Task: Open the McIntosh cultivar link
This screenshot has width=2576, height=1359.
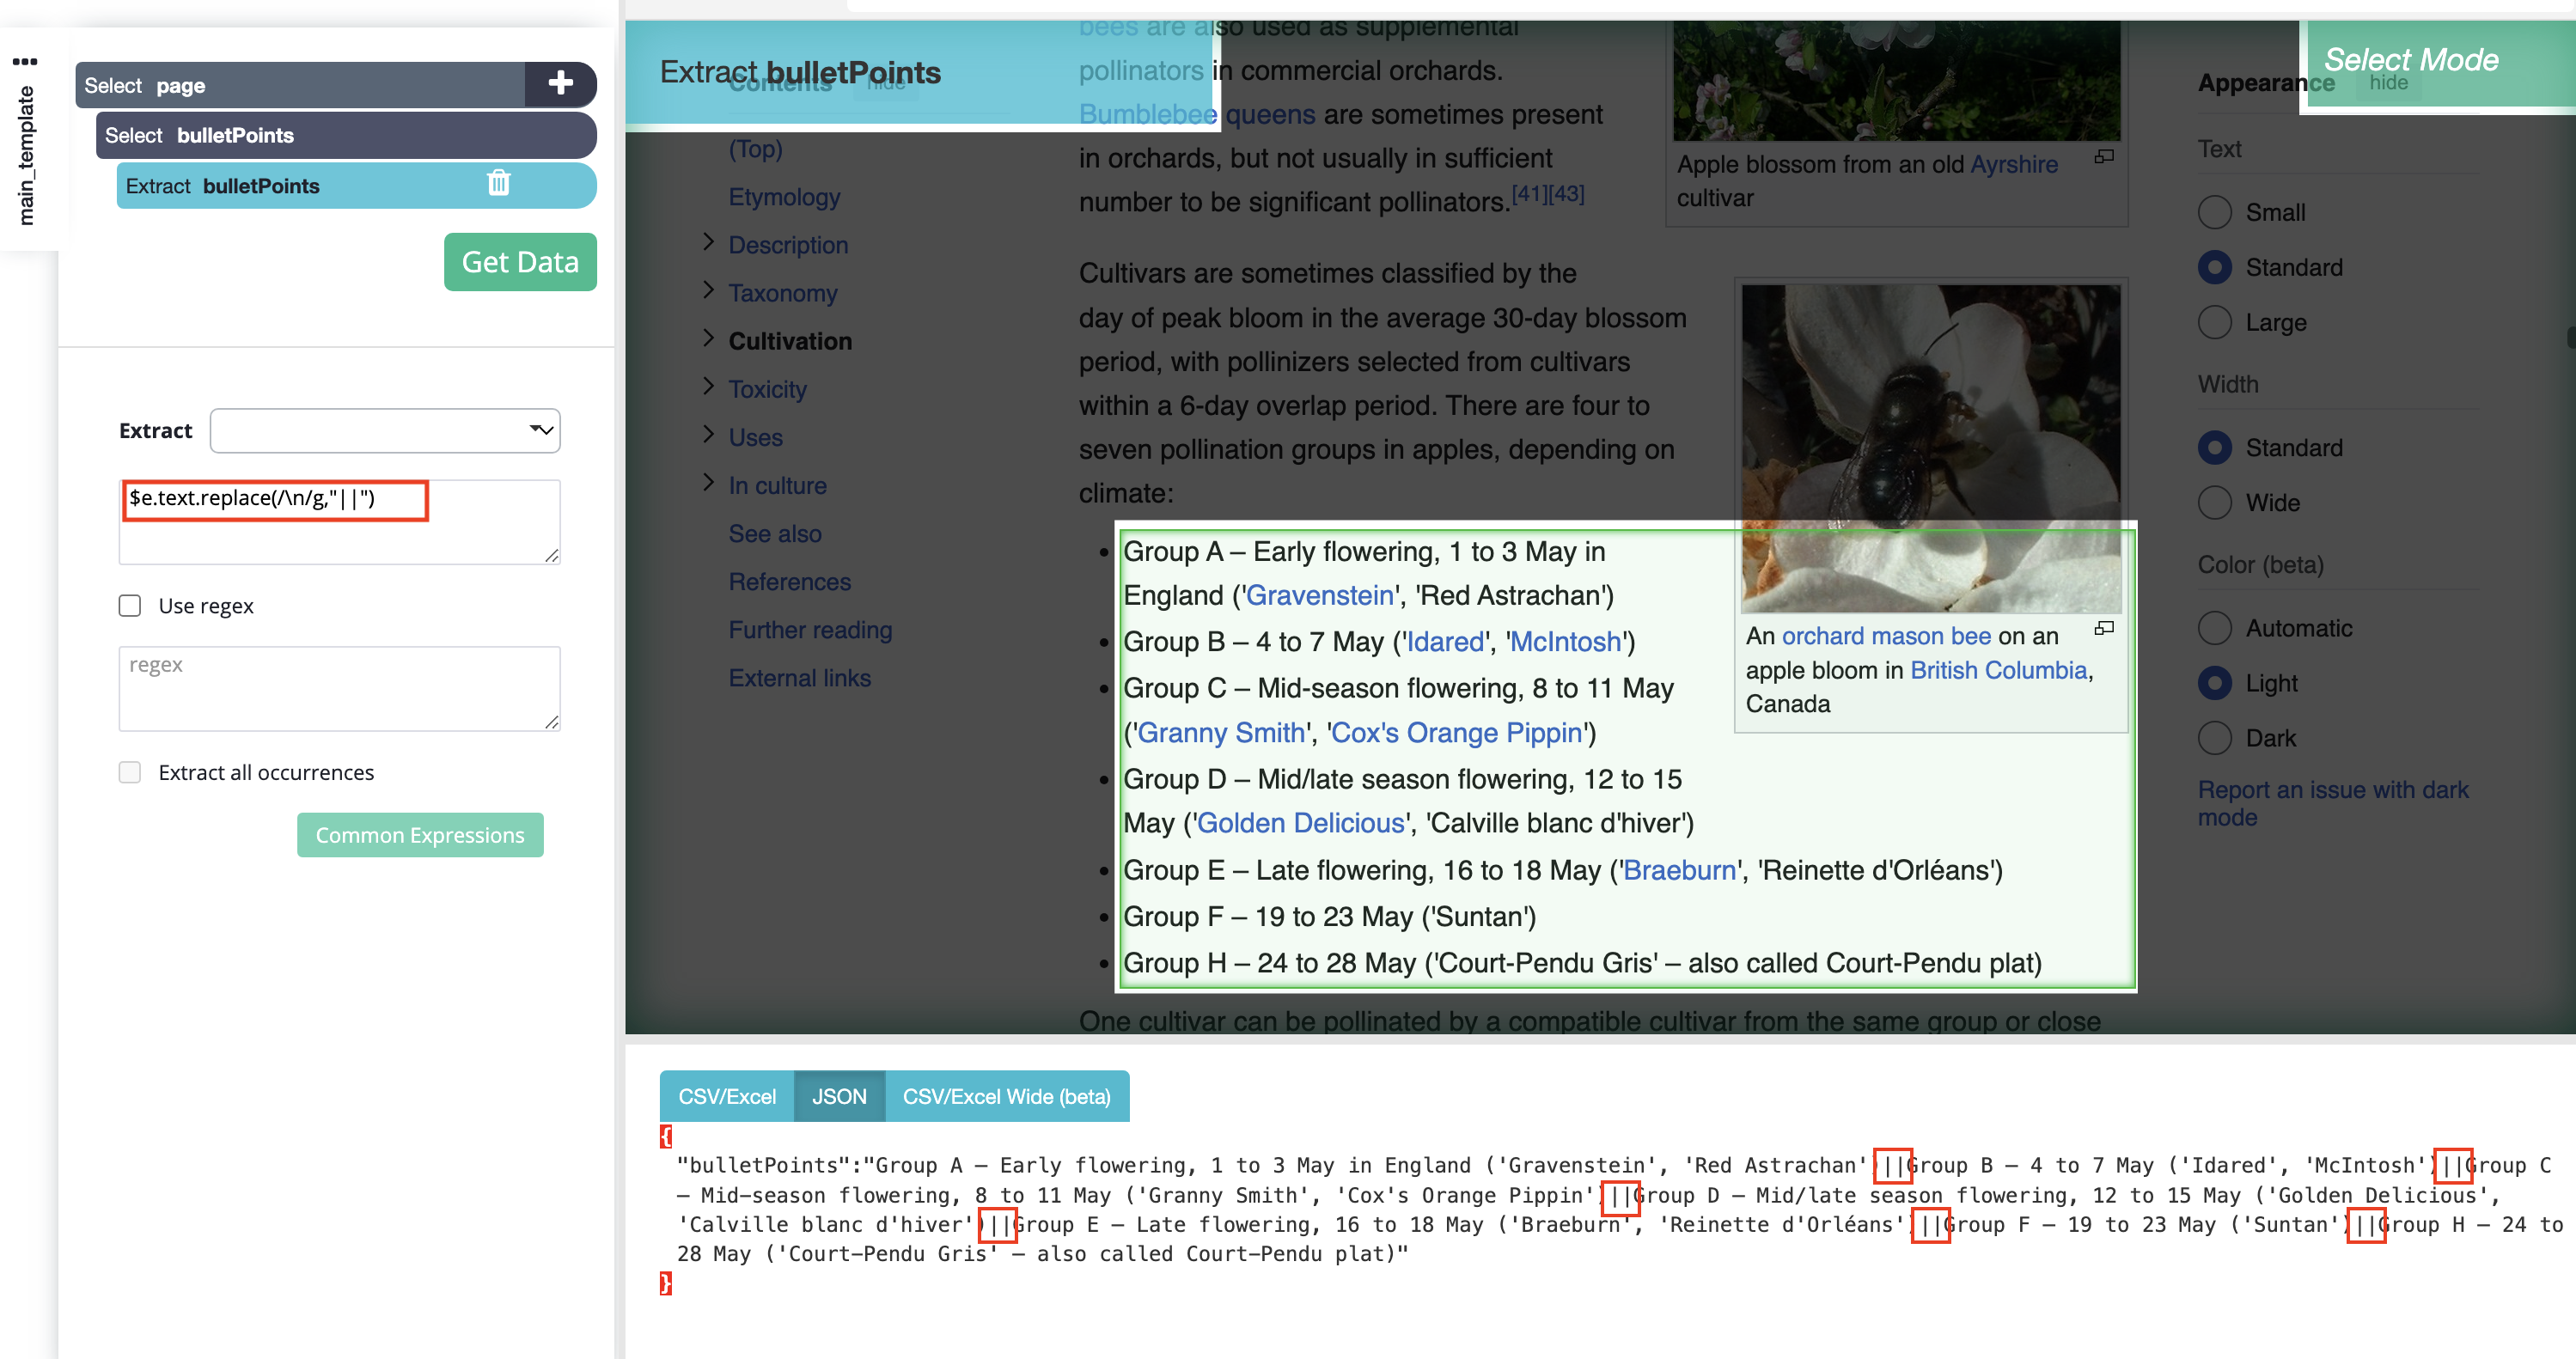Action: [x=1565, y=642]
